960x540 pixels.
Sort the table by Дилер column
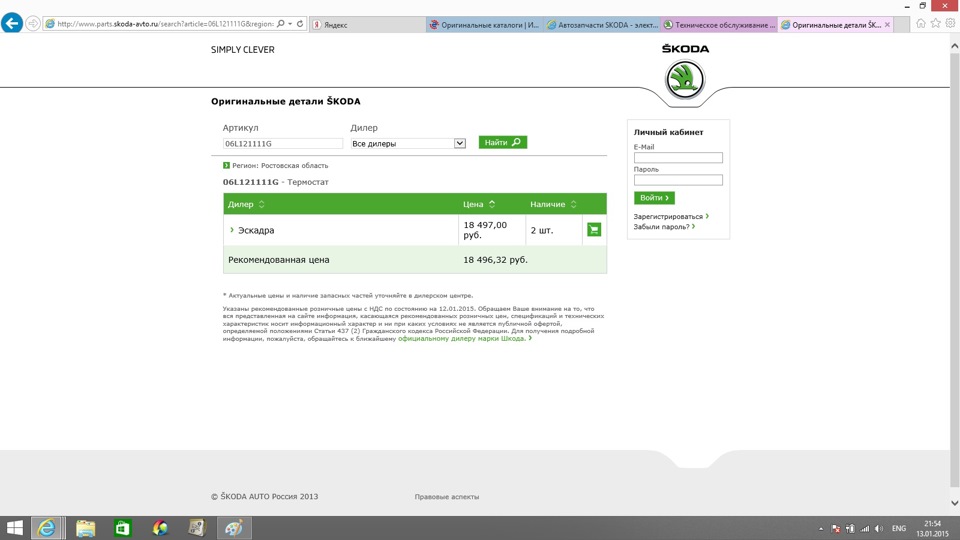[x=246, y=204]
